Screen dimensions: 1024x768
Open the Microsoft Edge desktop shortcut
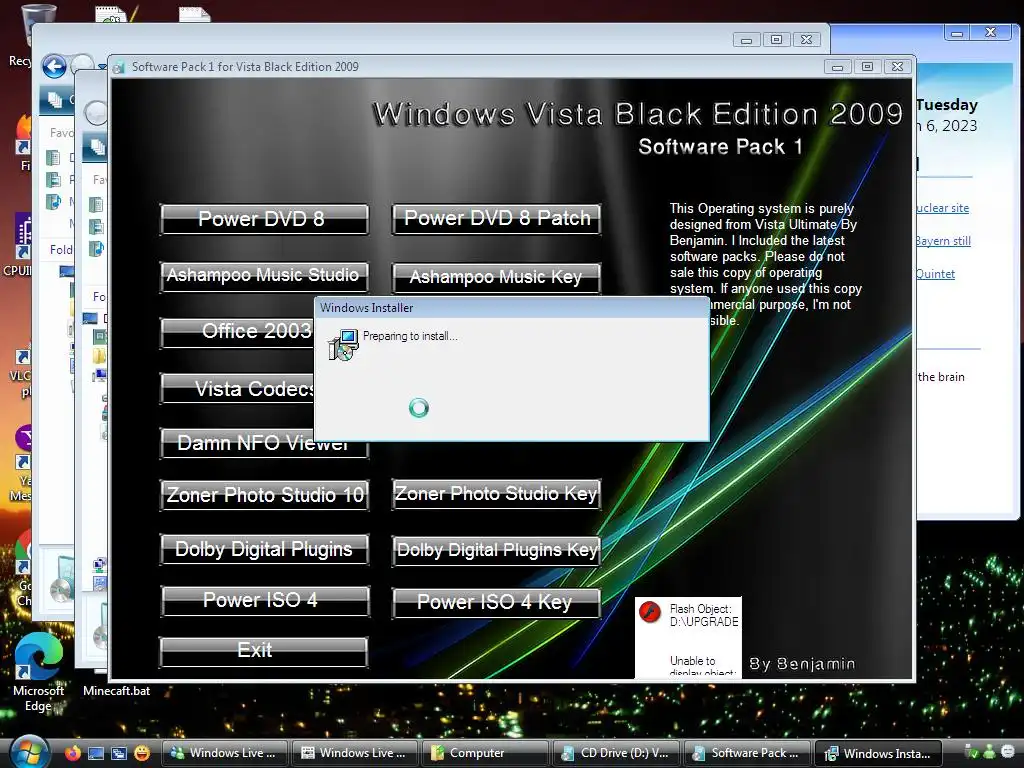(39, 673)
